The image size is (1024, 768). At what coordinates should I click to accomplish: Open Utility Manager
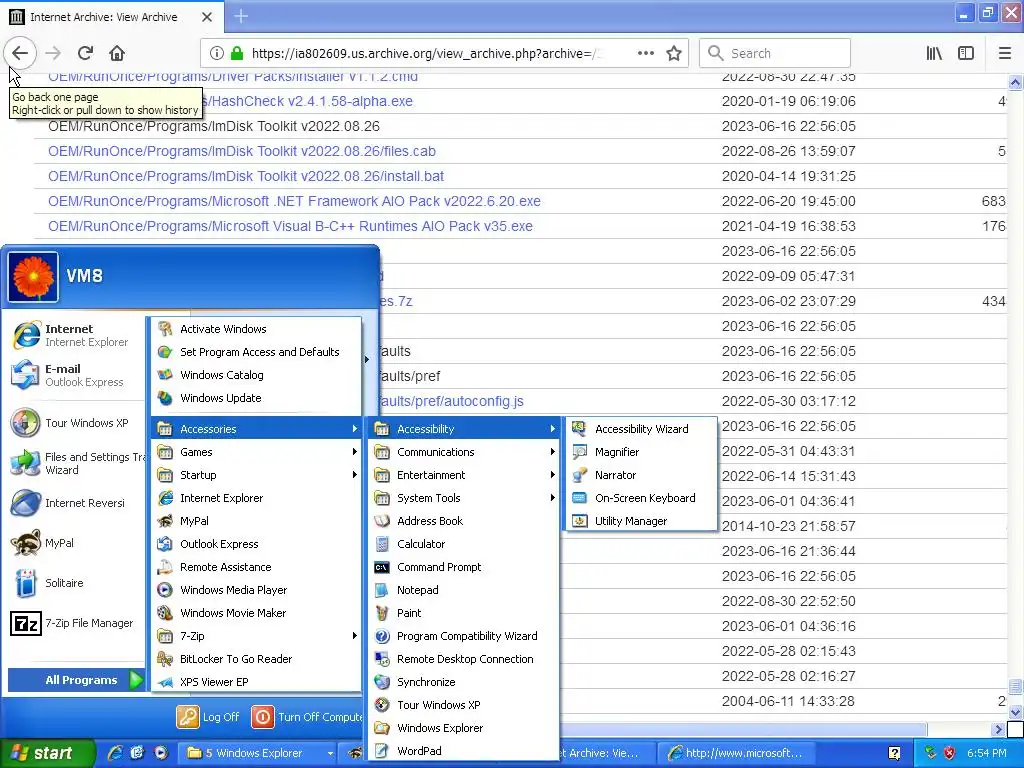tap(642, 521)
